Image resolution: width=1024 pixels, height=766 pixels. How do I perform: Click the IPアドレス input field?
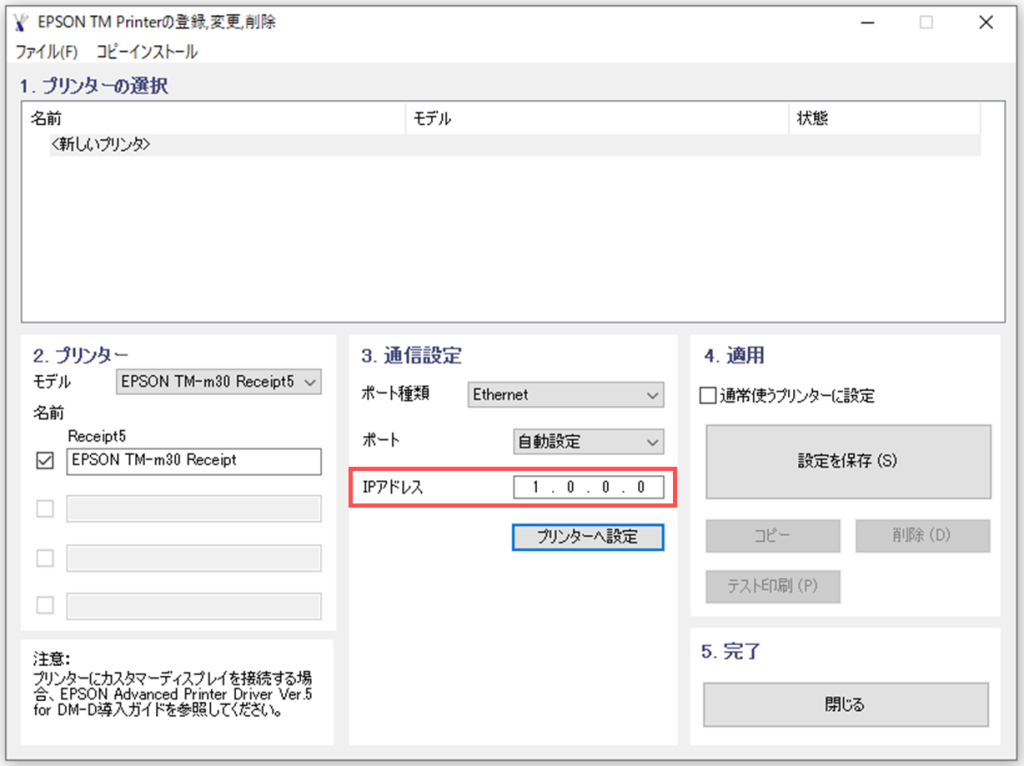[x=588, y=487]
